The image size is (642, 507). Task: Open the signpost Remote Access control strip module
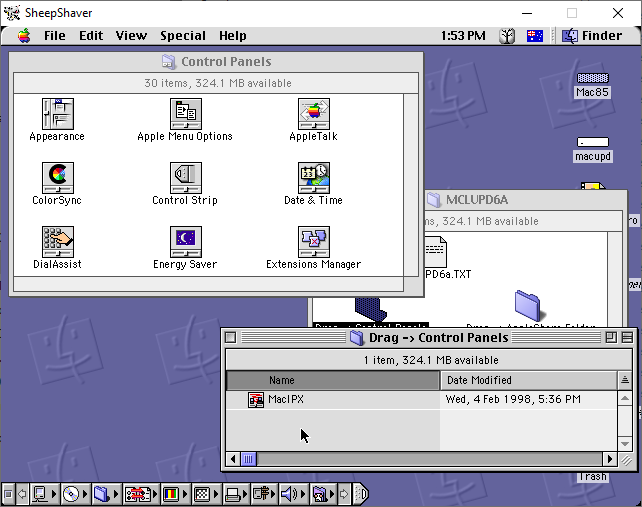[x=264, y=494]
